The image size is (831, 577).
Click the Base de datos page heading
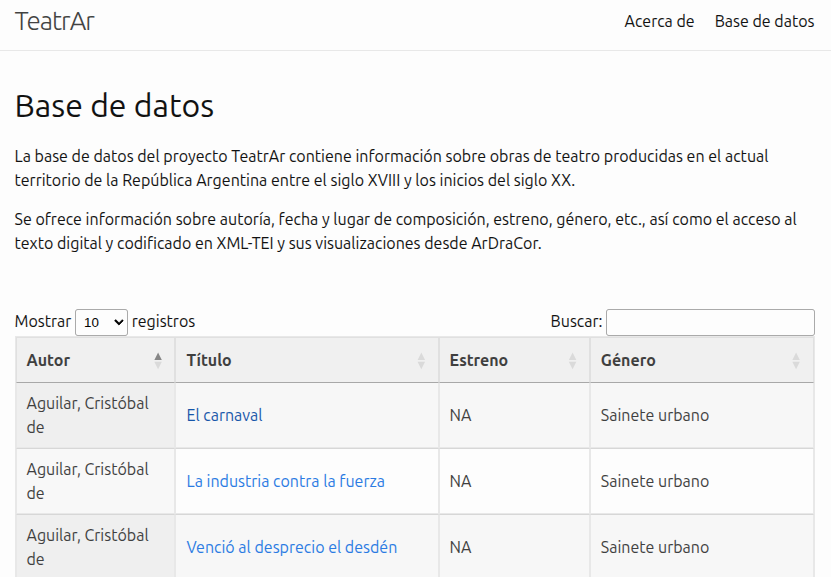[x=114, y=106]
